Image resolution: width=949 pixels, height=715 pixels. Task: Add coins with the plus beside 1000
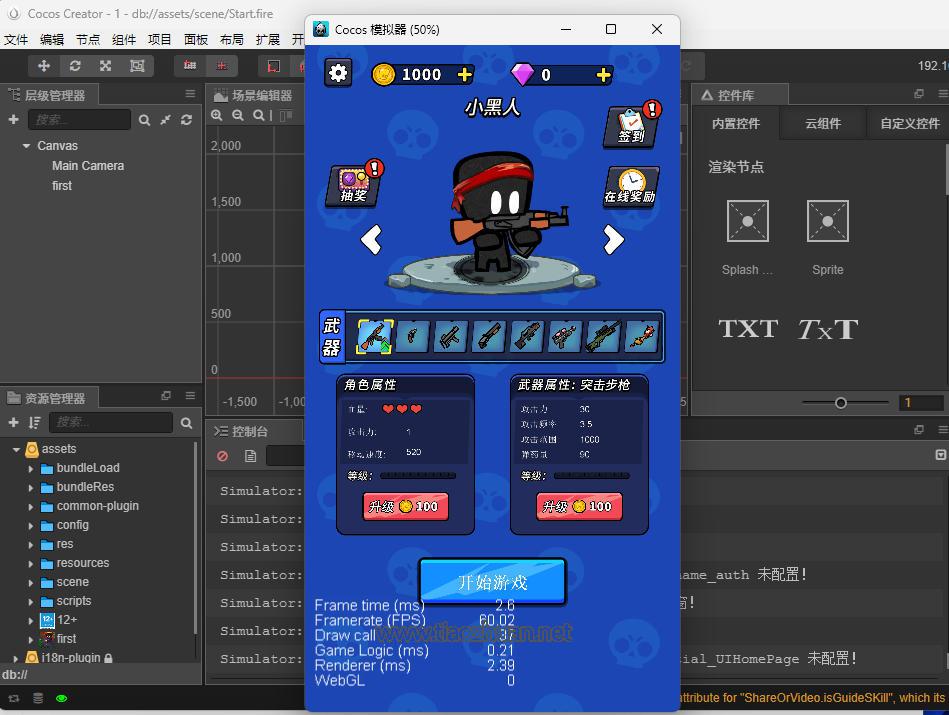465,74
